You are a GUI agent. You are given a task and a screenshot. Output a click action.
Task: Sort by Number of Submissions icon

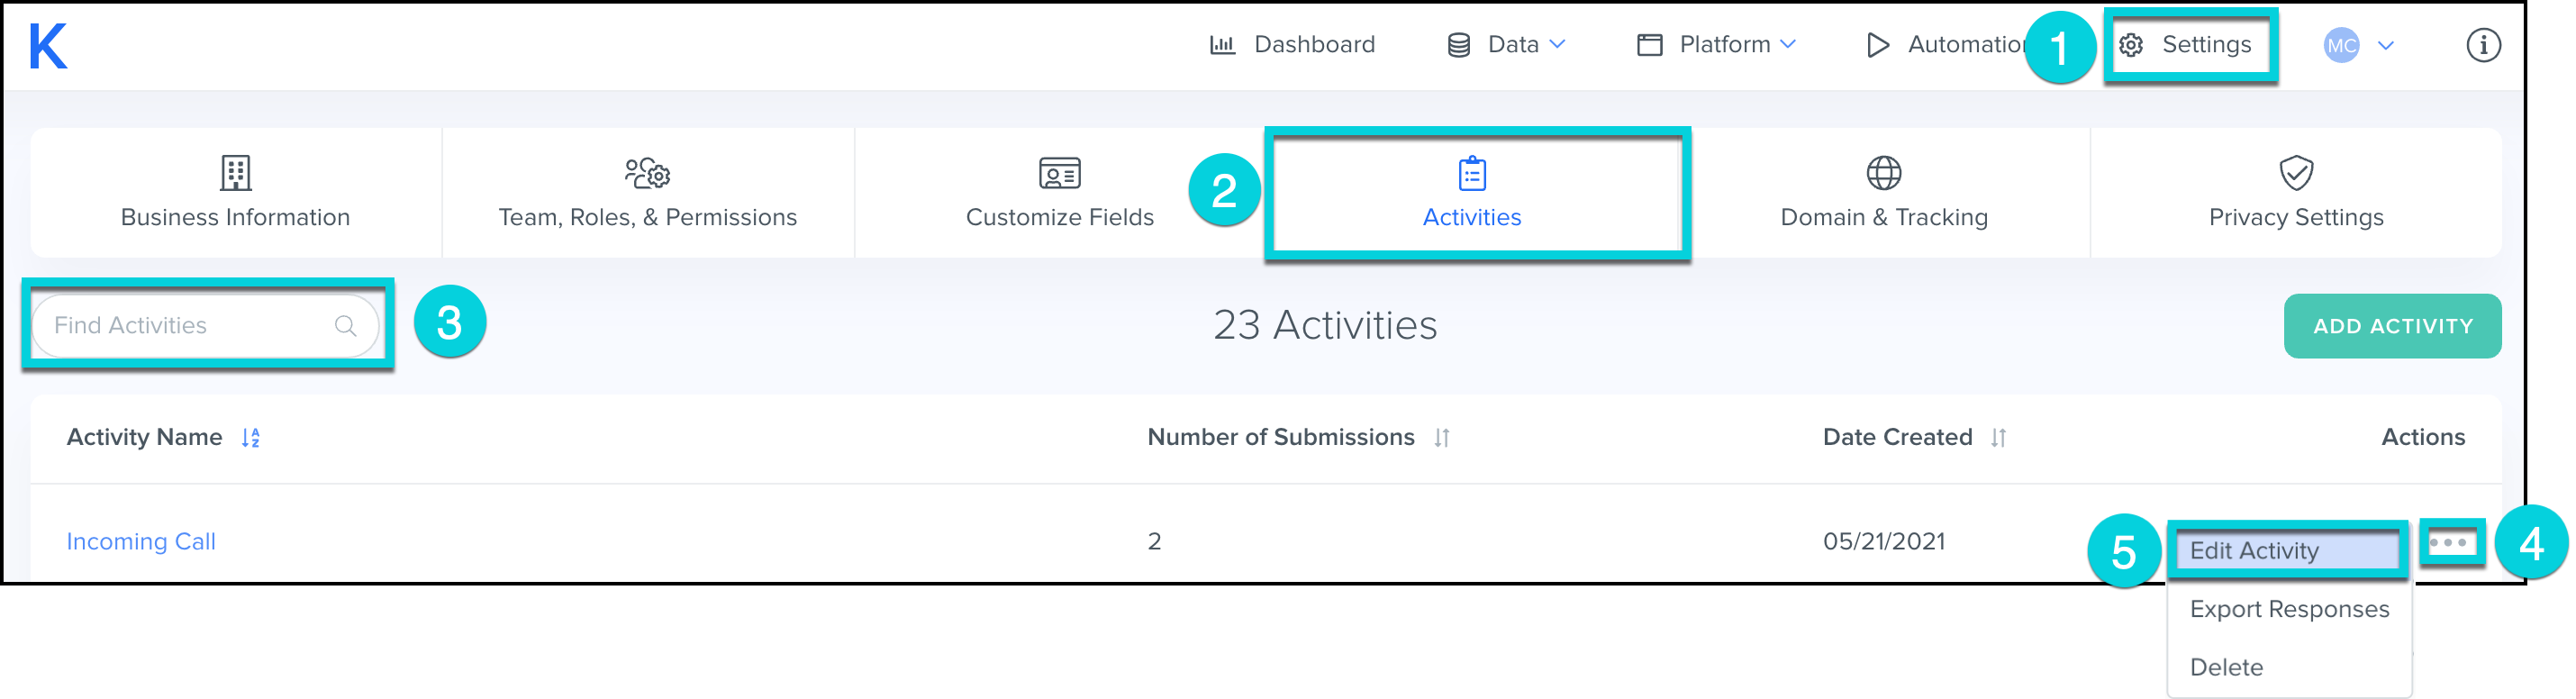coord(1441,438)
